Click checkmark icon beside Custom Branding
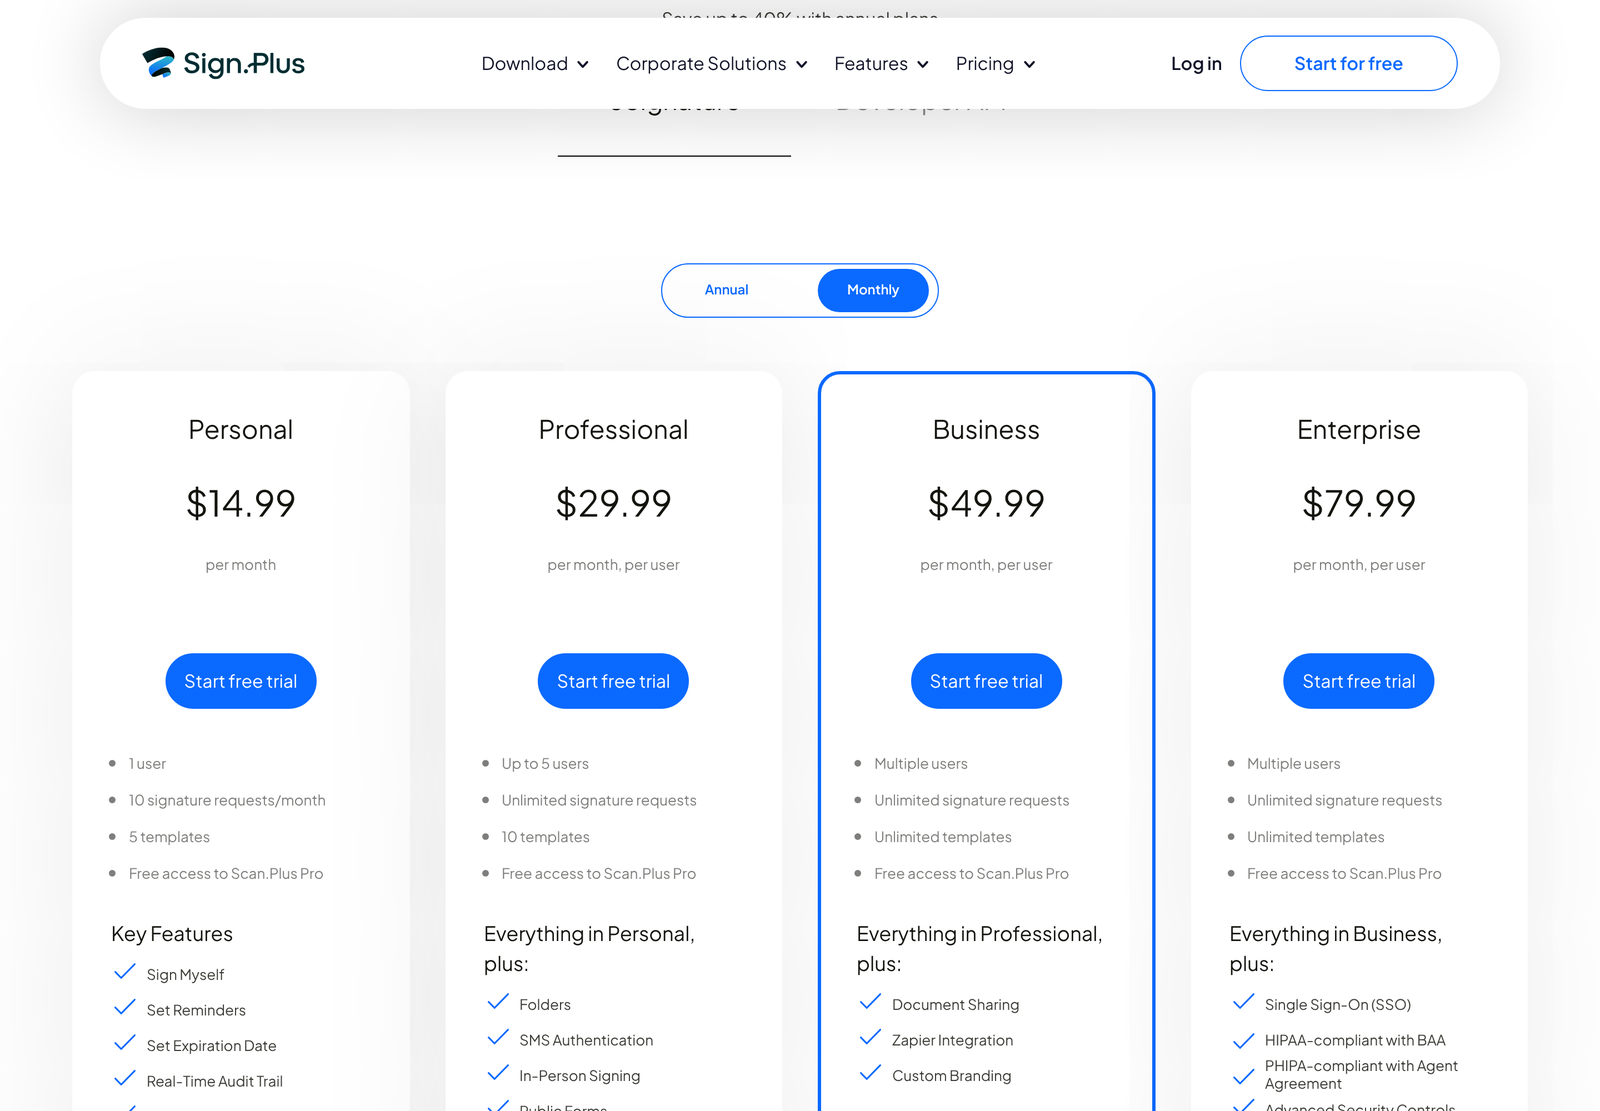The image size is (1600, 1111). (871, 1074)
